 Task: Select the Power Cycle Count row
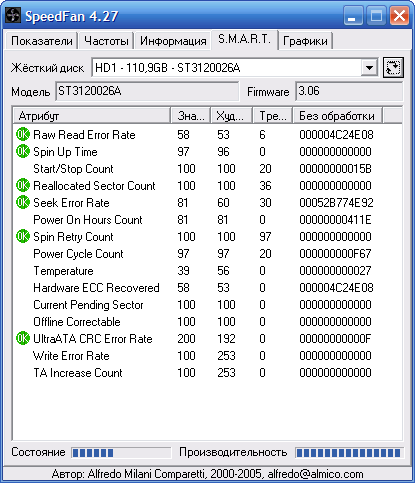click(x=207, y=254)
